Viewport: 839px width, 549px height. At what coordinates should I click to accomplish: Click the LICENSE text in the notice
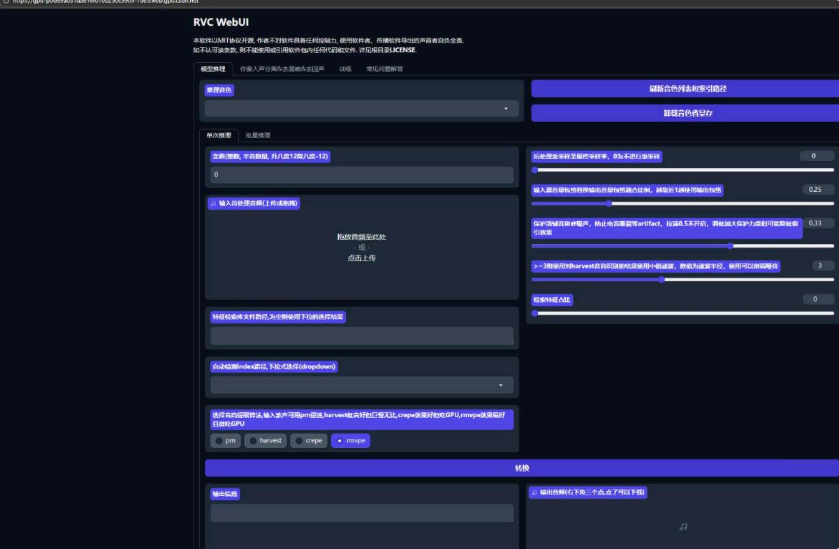(x=402, y=50)
